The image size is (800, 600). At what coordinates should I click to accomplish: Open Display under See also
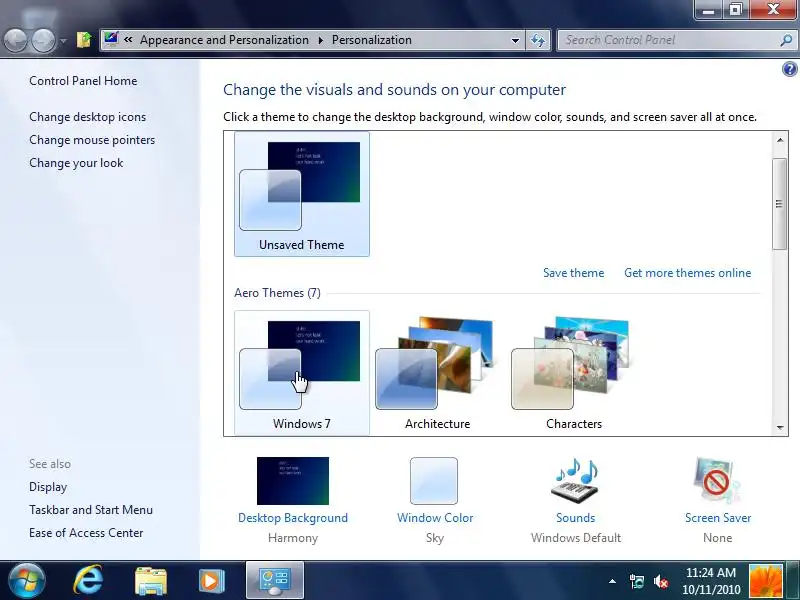point(48,487)
